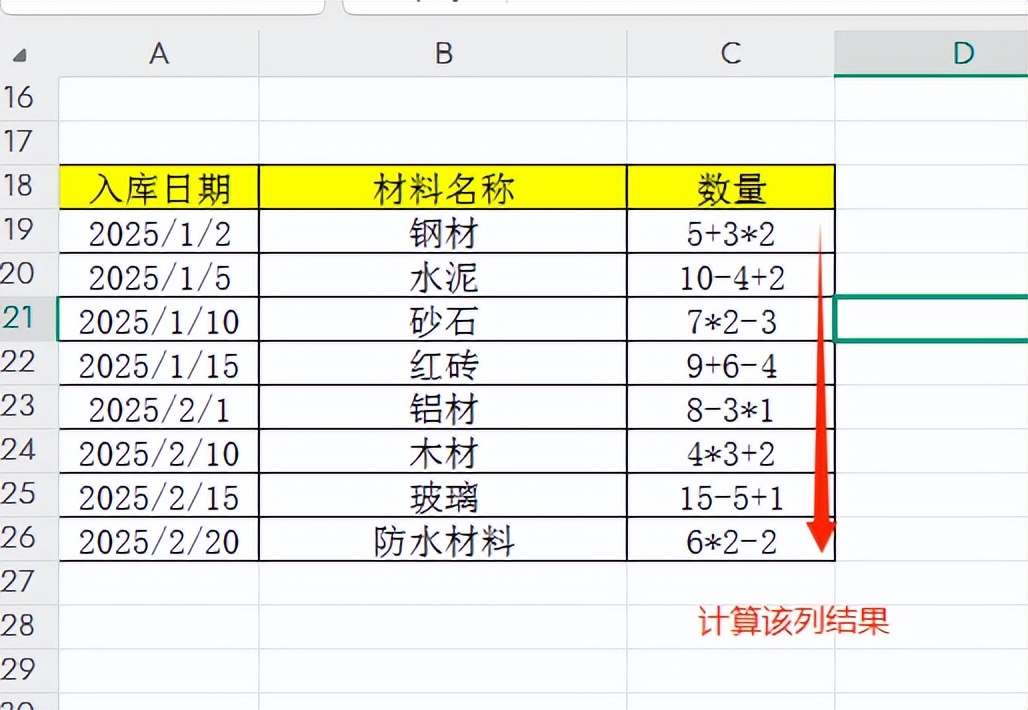Click the 入库日期 header cell
The width and height of the screenshot is (1028, 710).
[159, 187]
